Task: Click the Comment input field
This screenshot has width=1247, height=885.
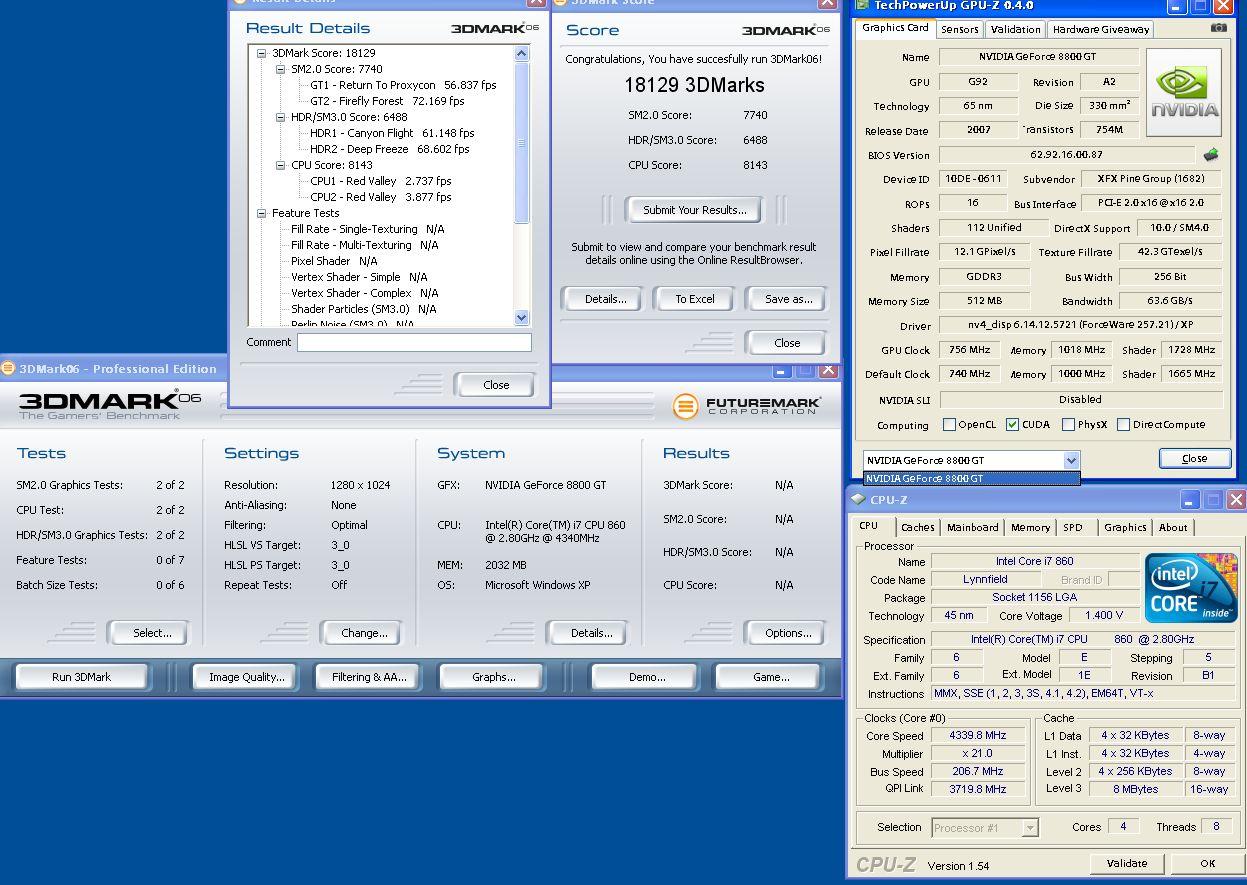Action: coord(414,342)
